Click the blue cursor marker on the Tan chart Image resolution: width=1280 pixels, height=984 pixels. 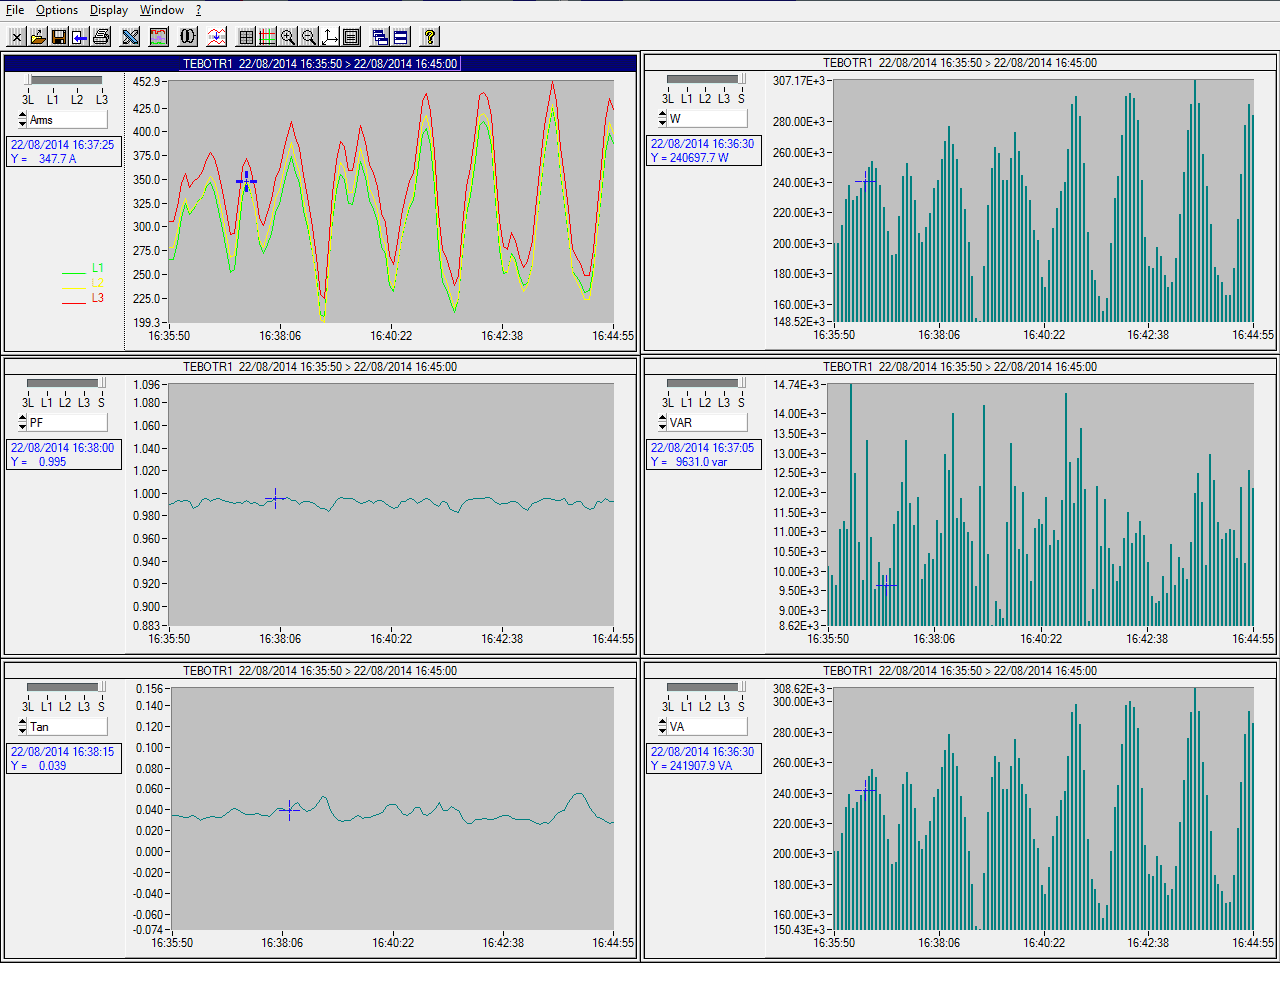(x=289, y=810)
